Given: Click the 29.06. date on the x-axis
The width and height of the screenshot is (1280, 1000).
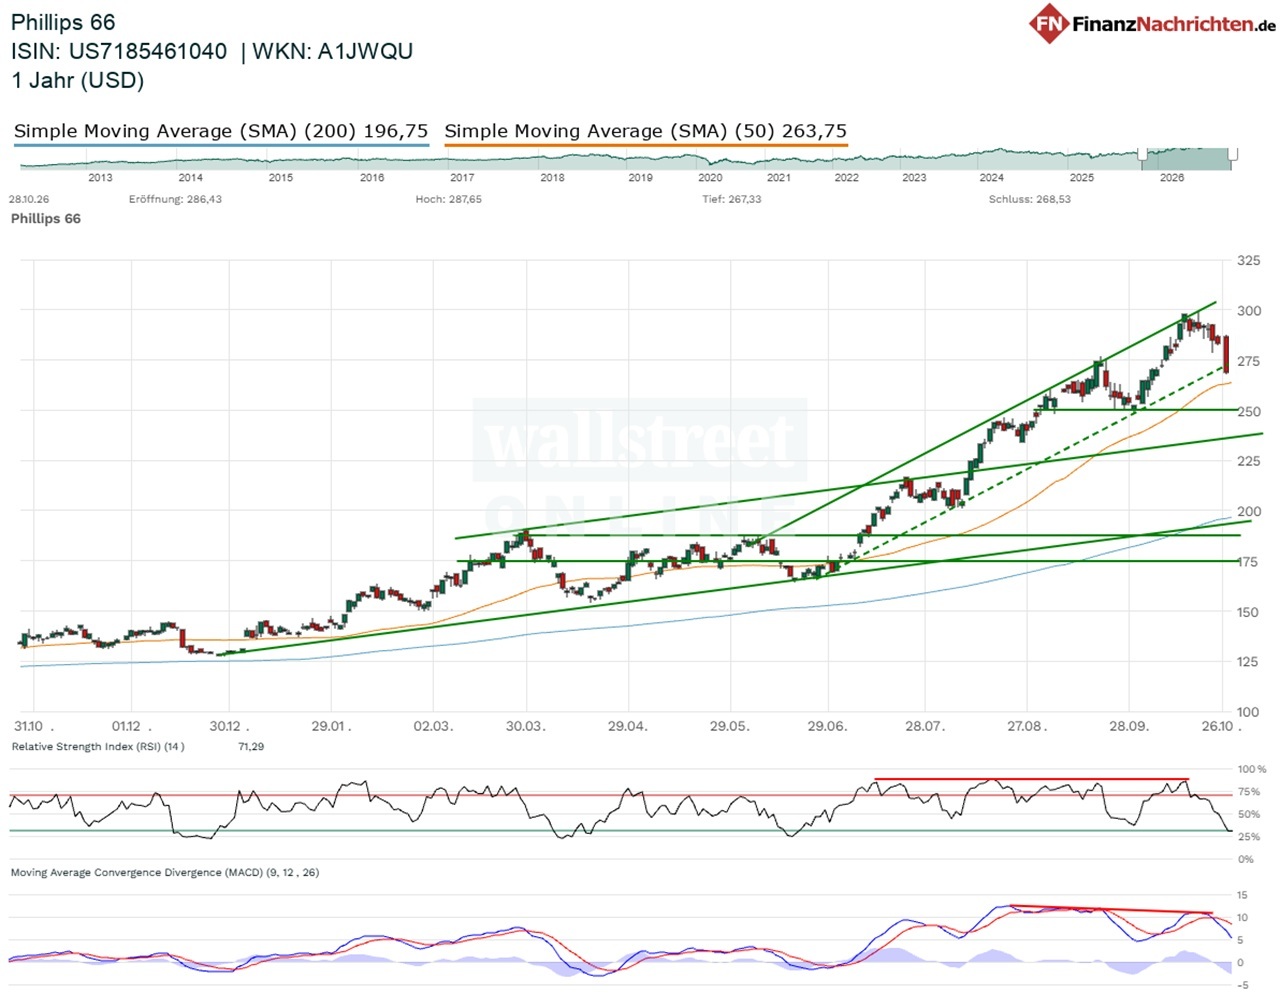Looking at the screenshot, I should click(827, 726).
